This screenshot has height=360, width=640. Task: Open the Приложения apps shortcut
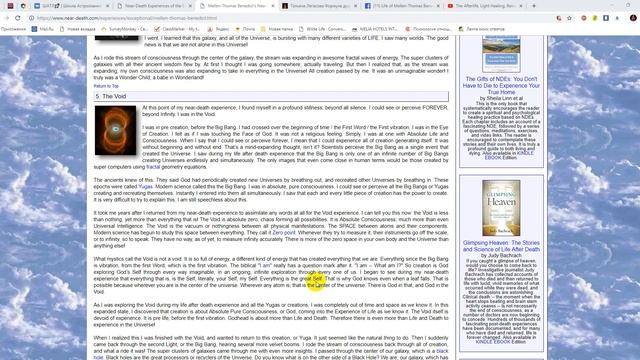point(13,29)
